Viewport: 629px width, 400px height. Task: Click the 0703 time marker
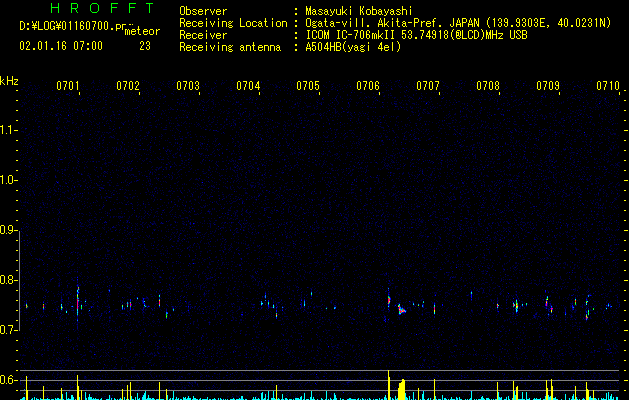188,85
